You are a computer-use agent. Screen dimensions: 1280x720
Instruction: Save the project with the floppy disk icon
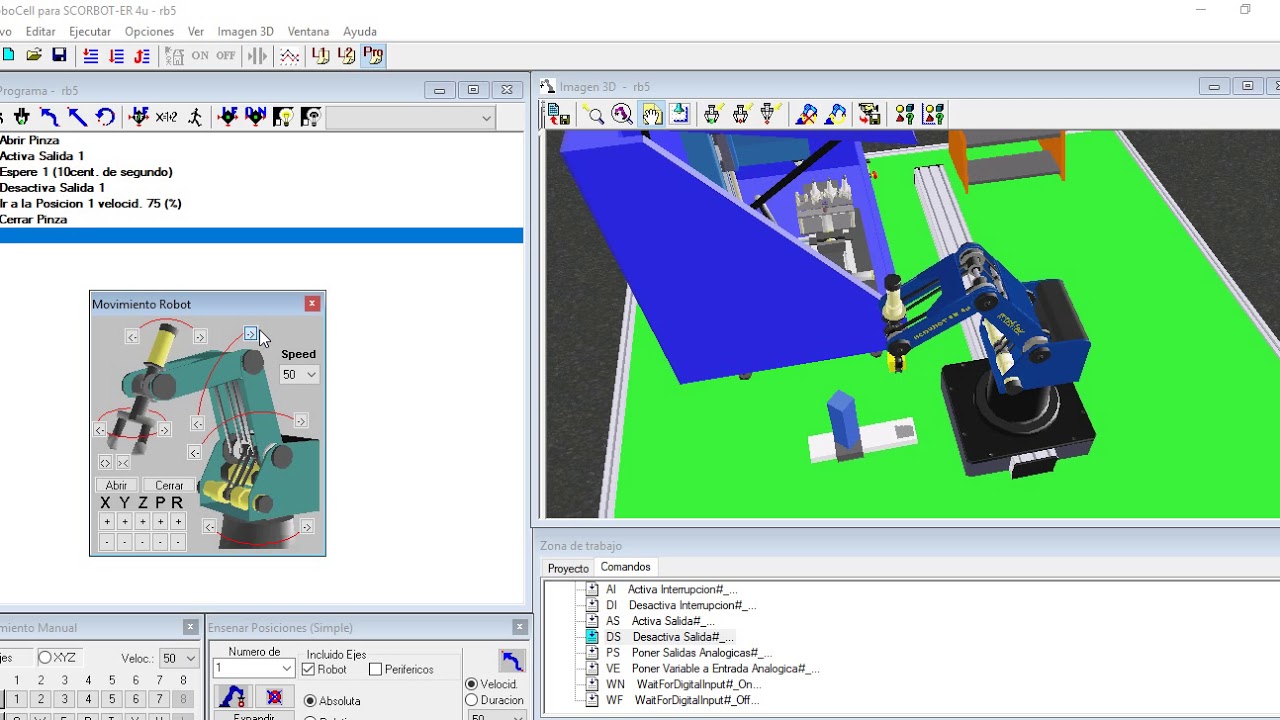[59, 56]
